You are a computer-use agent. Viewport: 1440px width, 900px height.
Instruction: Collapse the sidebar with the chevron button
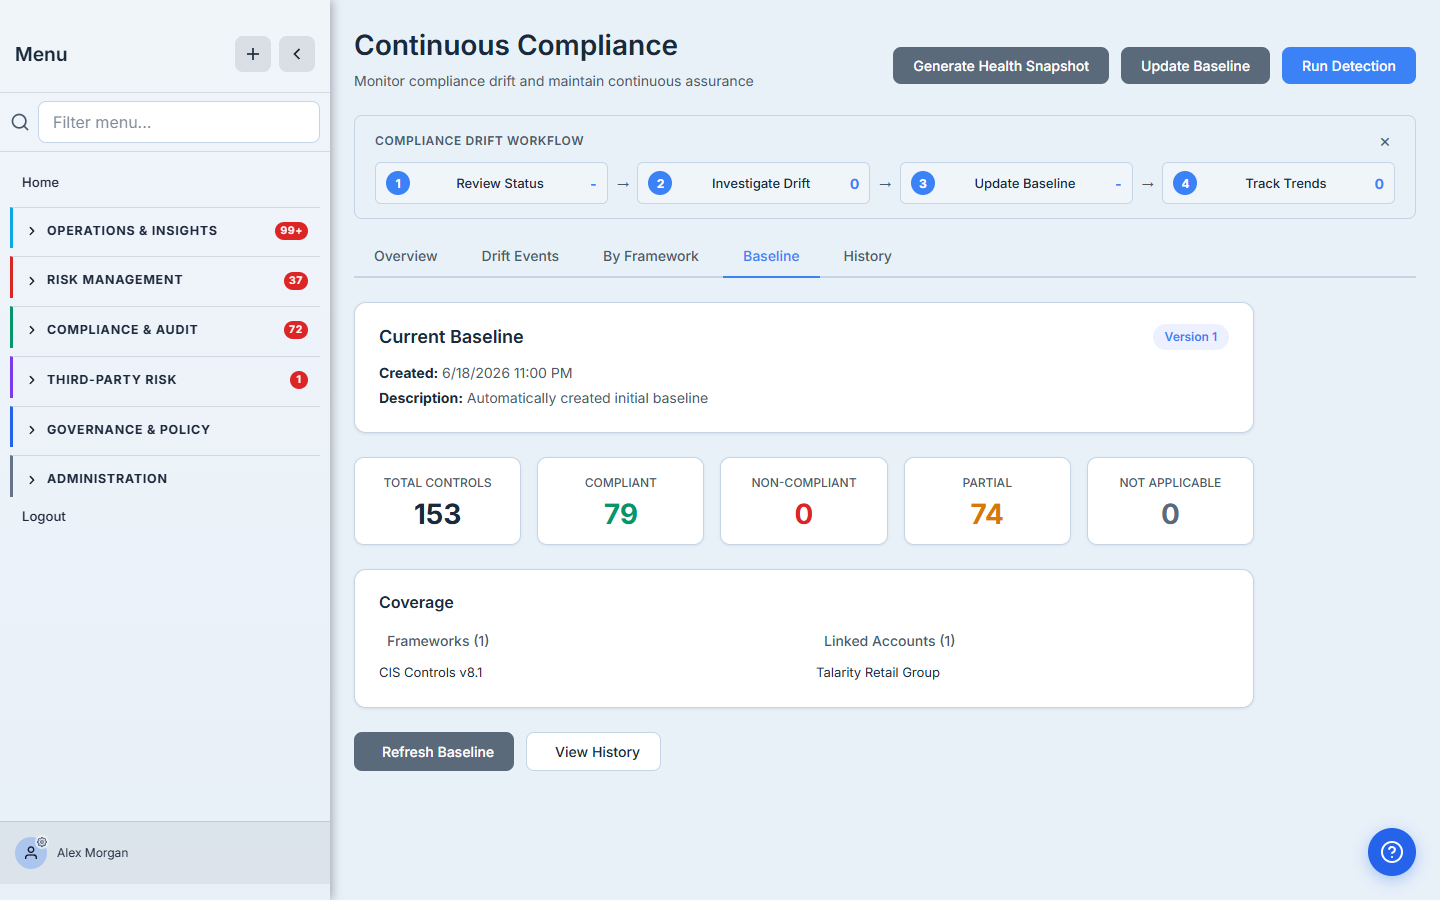pos(297,54)
